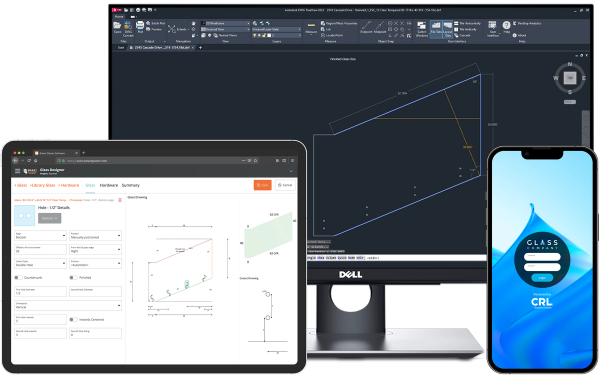Reload the page using browser refresh icon

click(29, 161)
